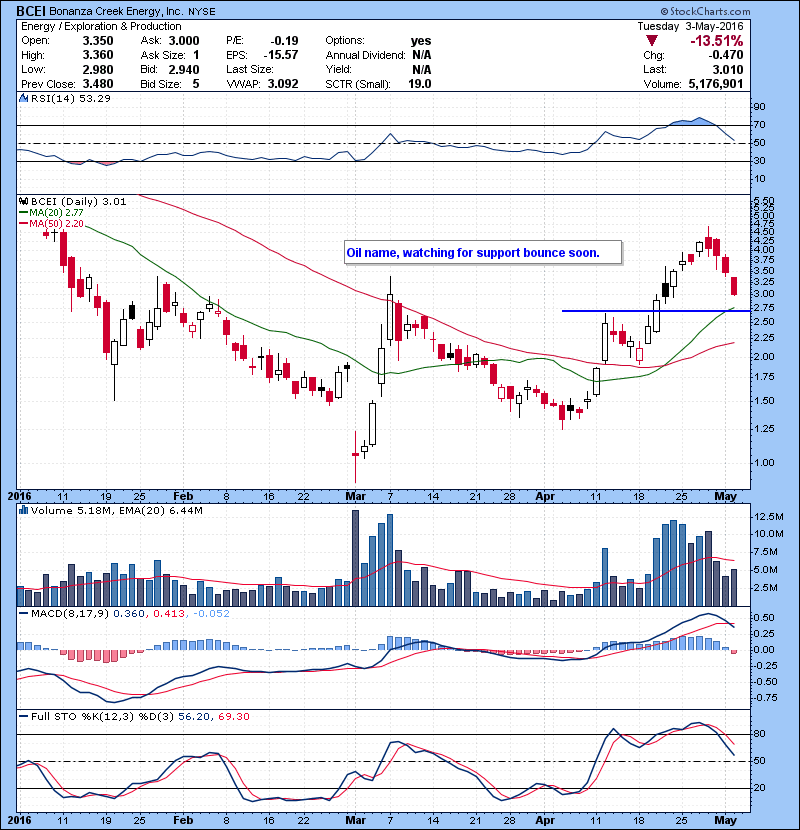Click the RSI 30 oversold axis label
The height and width of the screenshot is (830, 800).
click(759, 161)
